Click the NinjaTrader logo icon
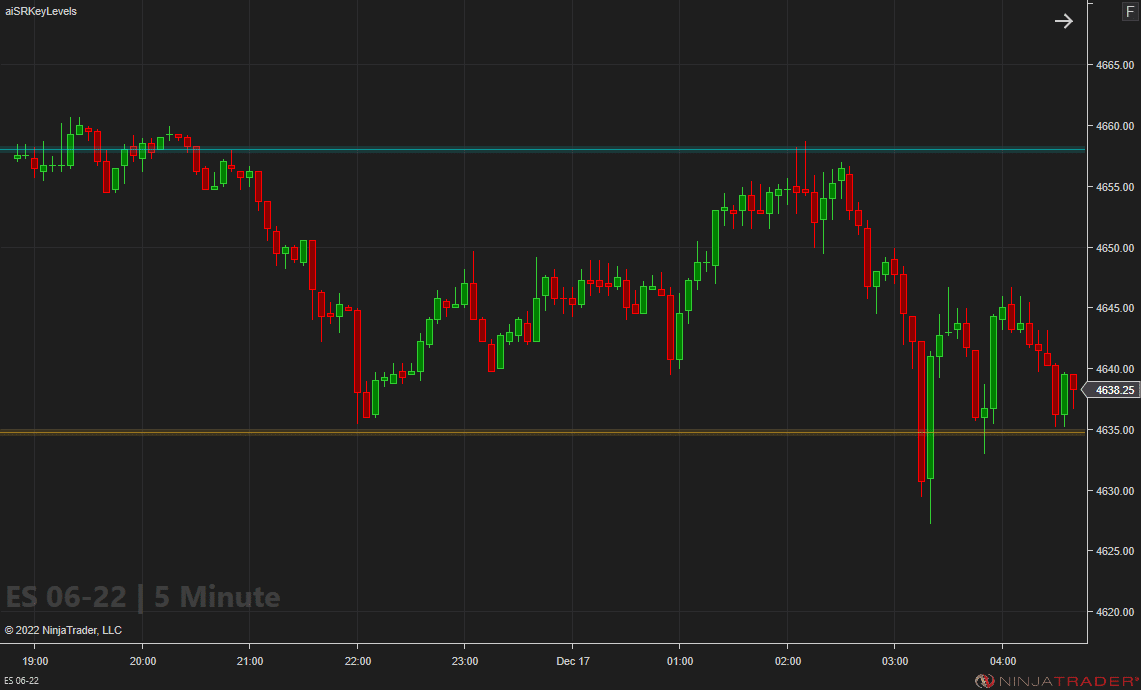This screenshot has height=690, width=1141. click(x=984, y=681)
